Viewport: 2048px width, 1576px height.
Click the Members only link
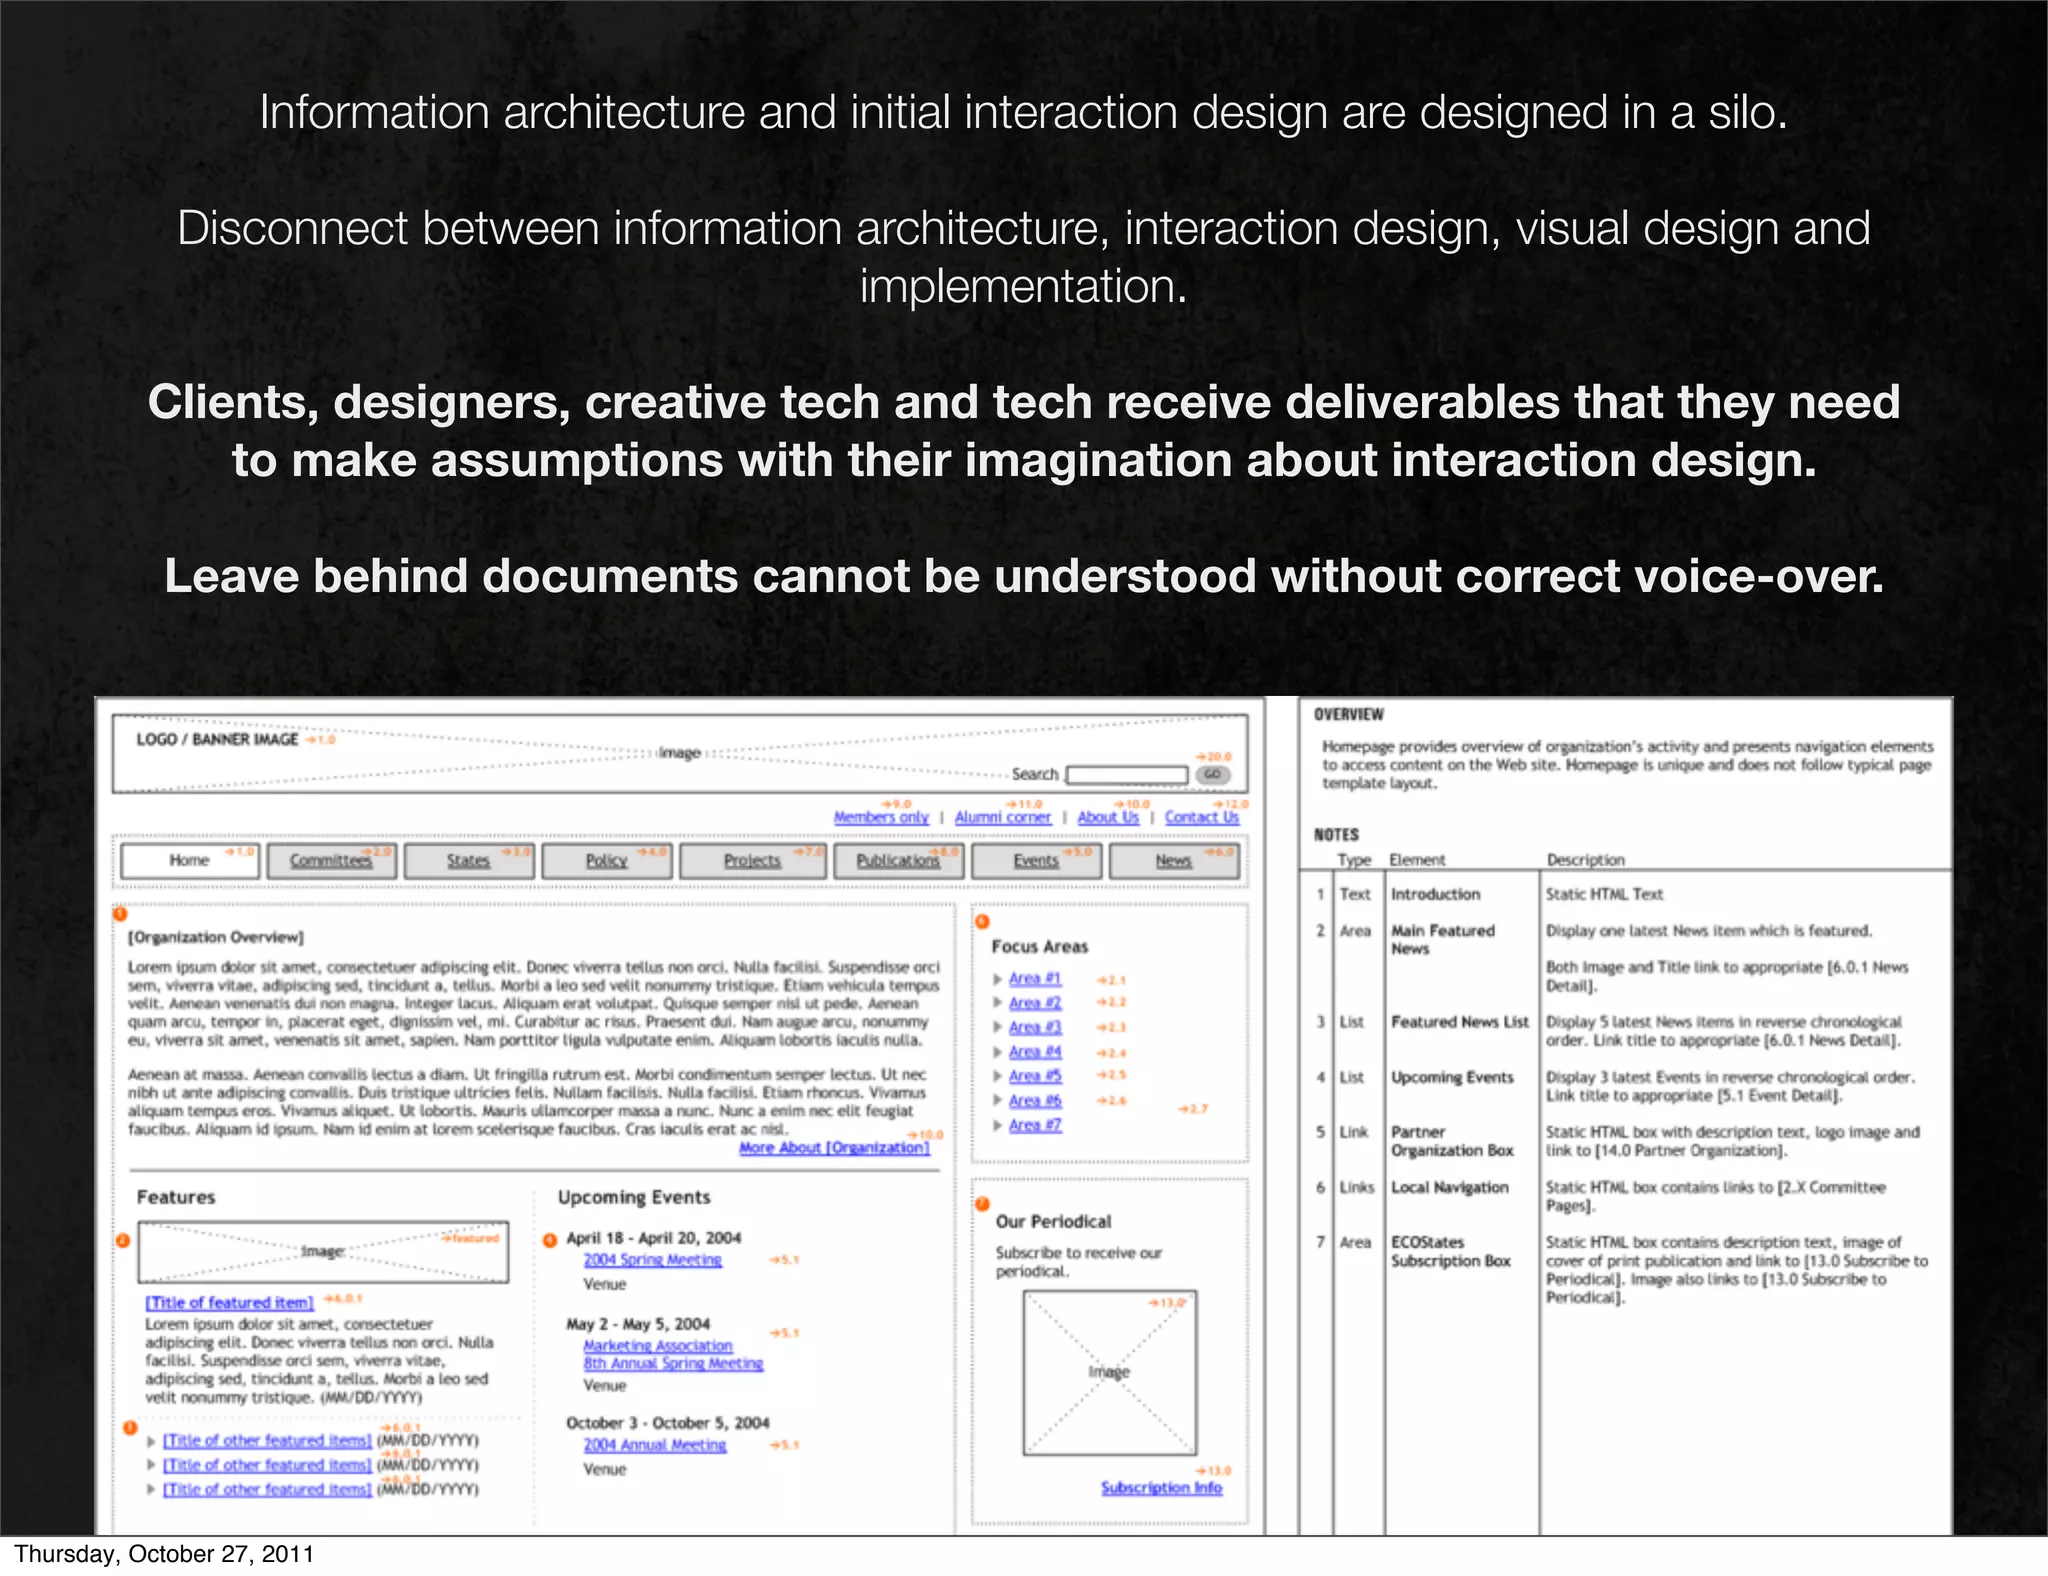tap(881, 817)
